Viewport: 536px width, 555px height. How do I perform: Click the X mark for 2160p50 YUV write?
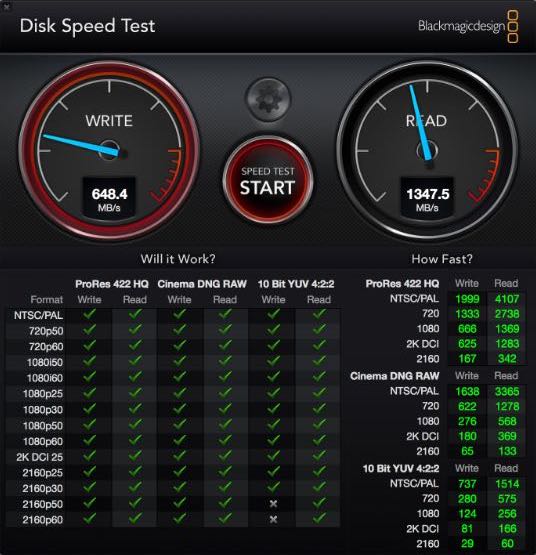click(x=273, y=504)
